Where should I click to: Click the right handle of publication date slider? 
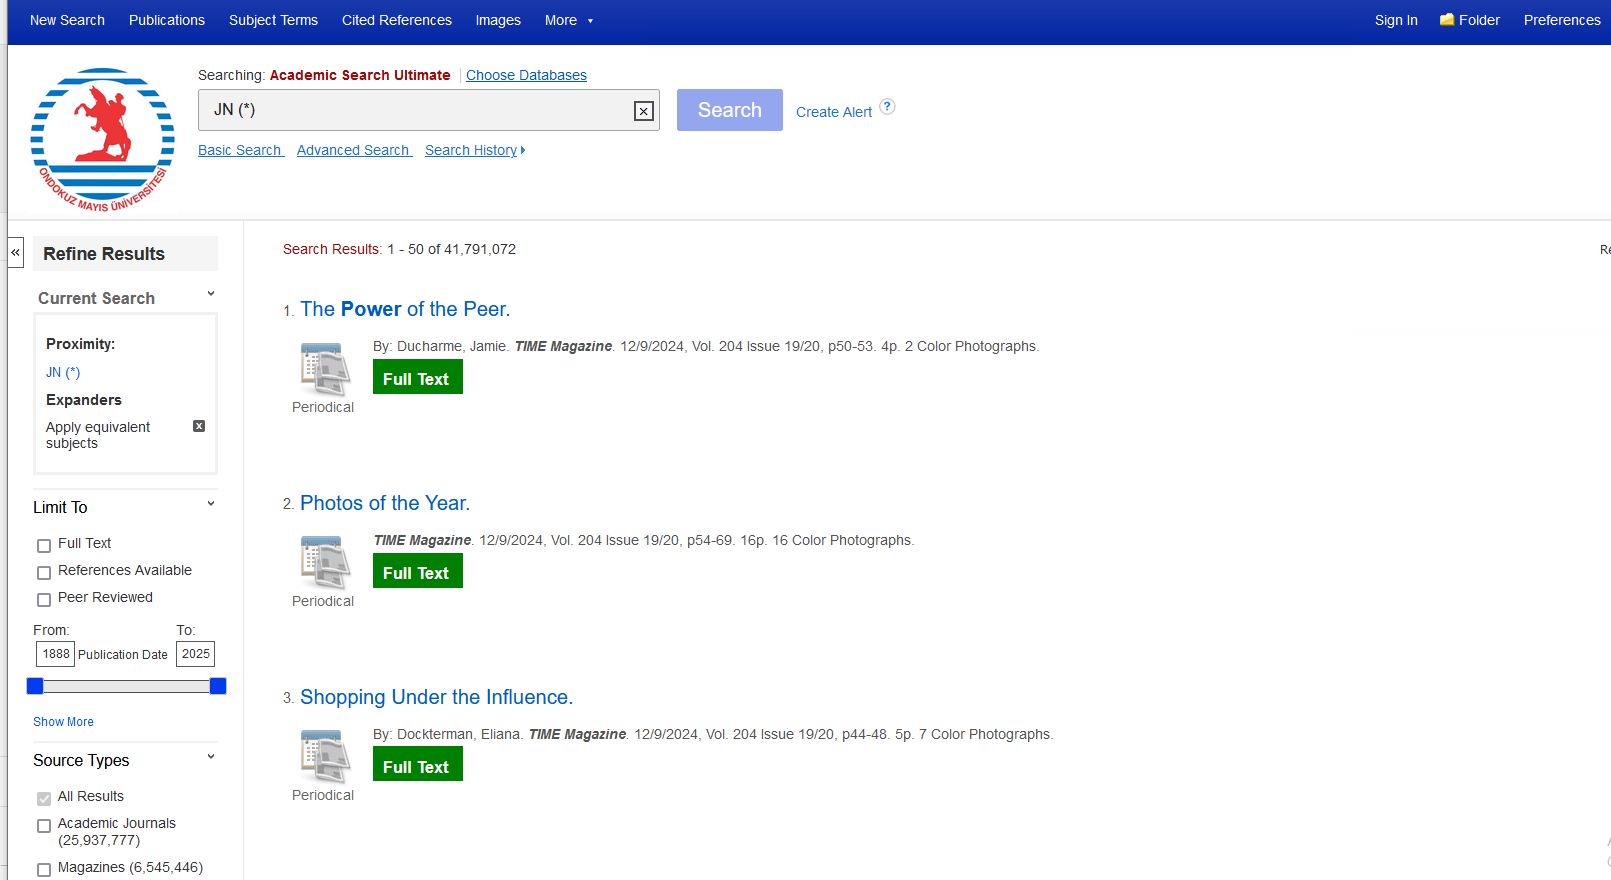218,686
